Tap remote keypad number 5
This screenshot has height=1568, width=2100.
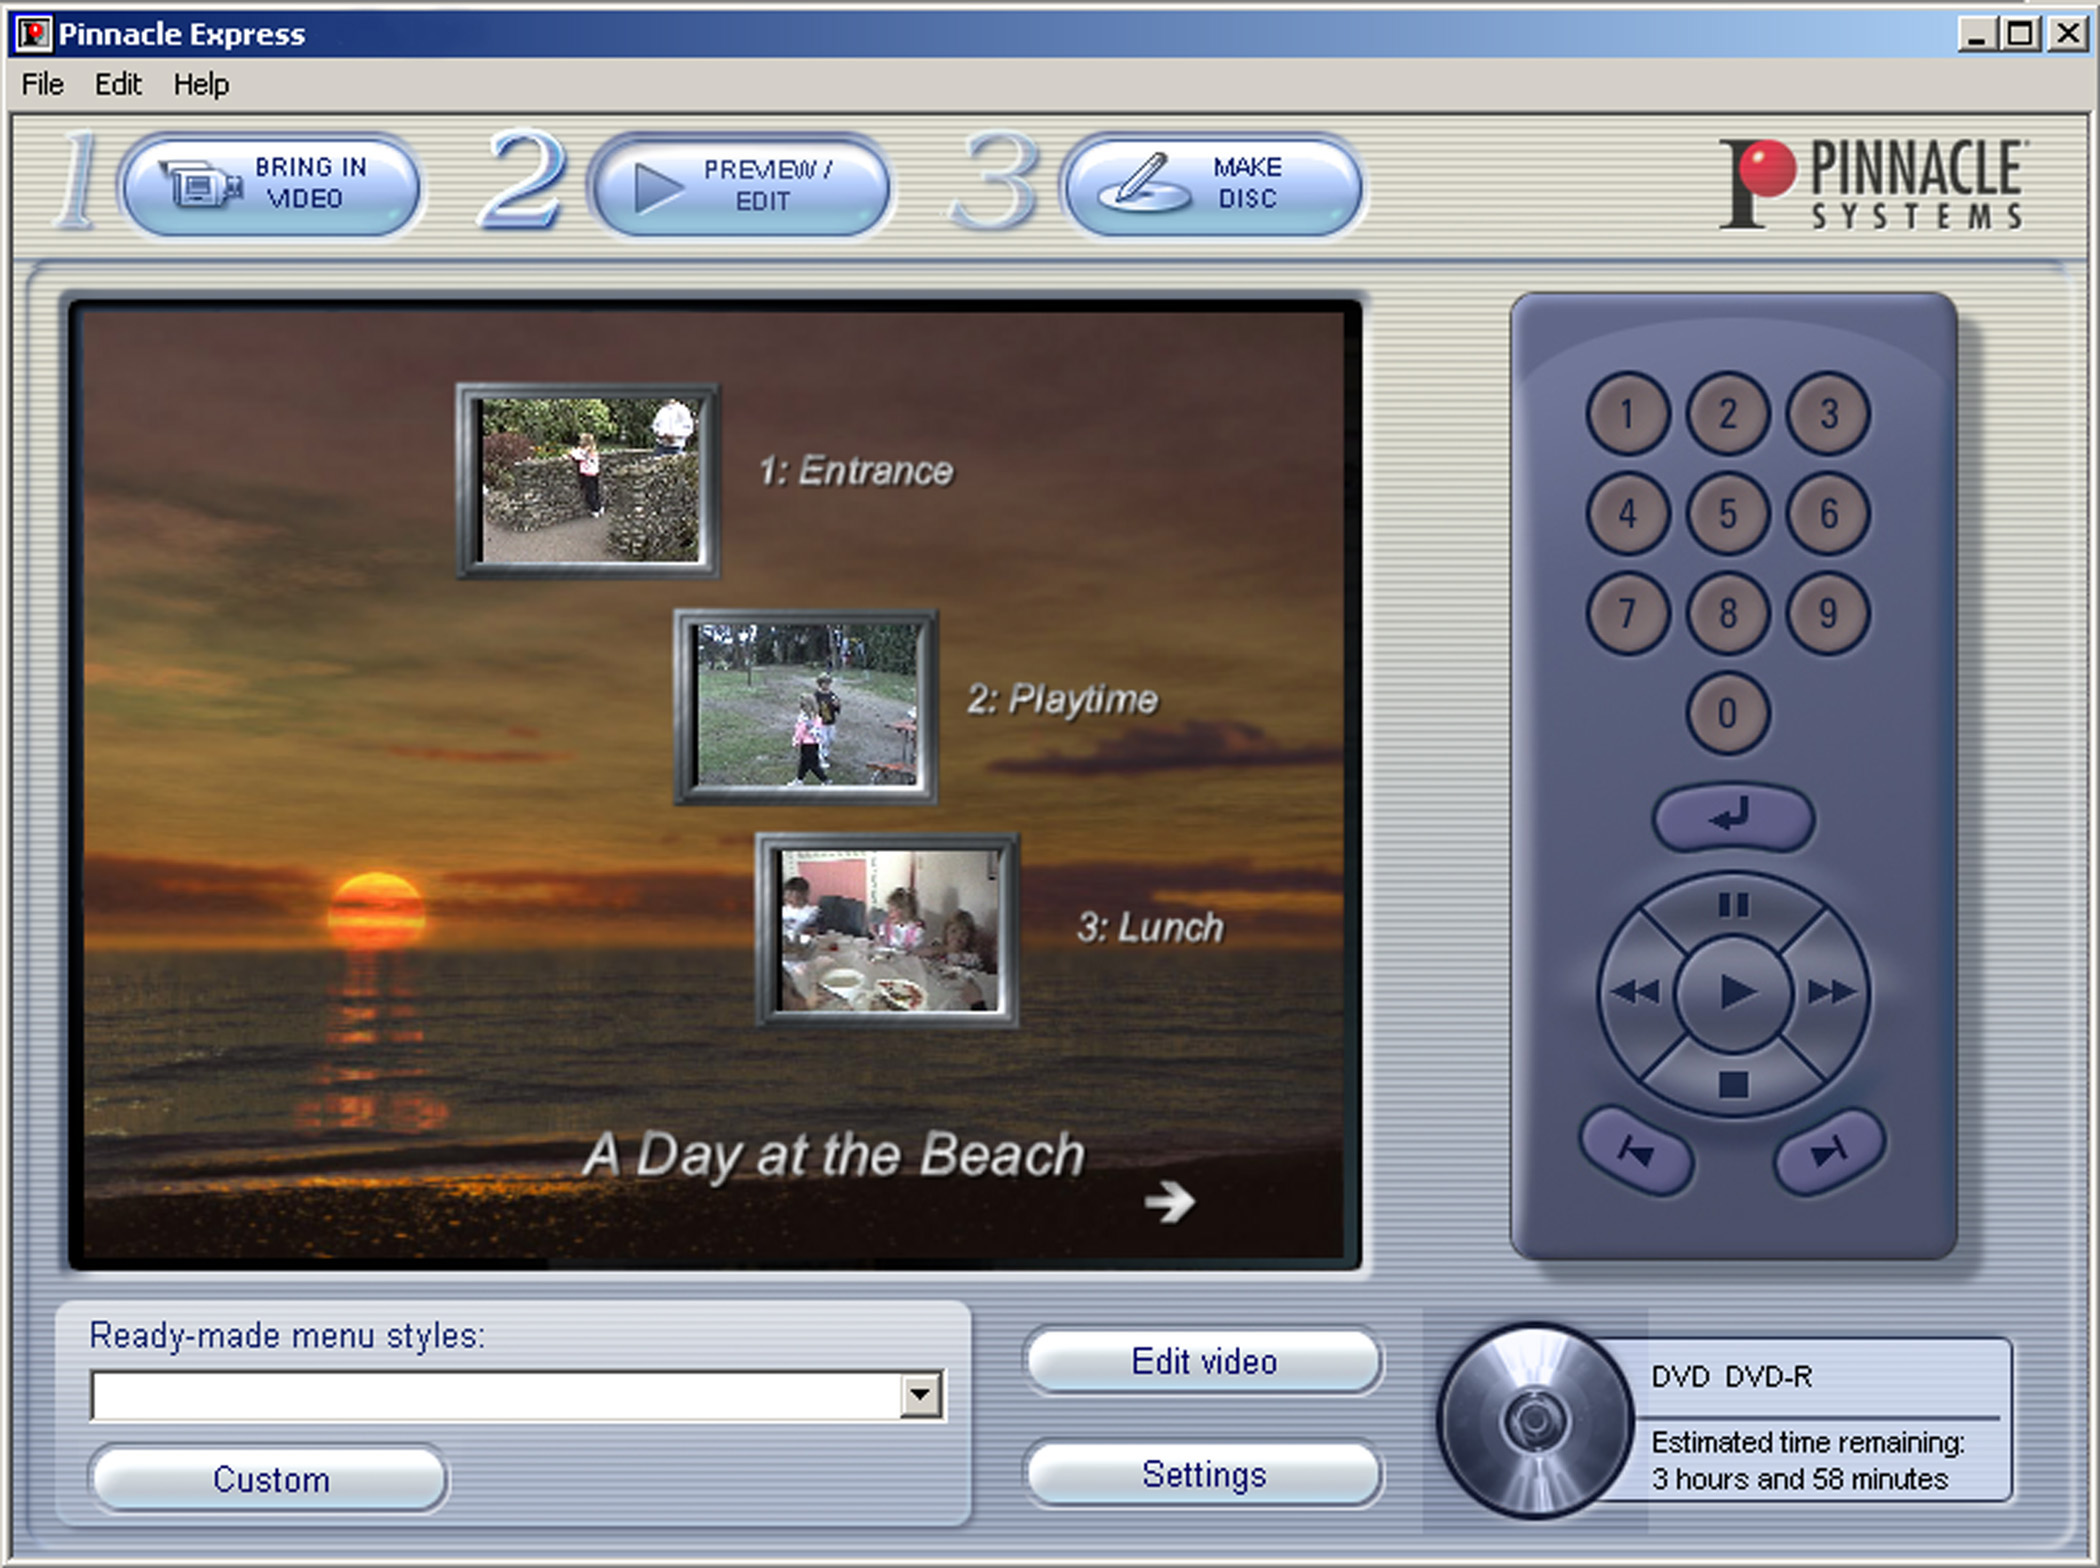click(1727, 514)
